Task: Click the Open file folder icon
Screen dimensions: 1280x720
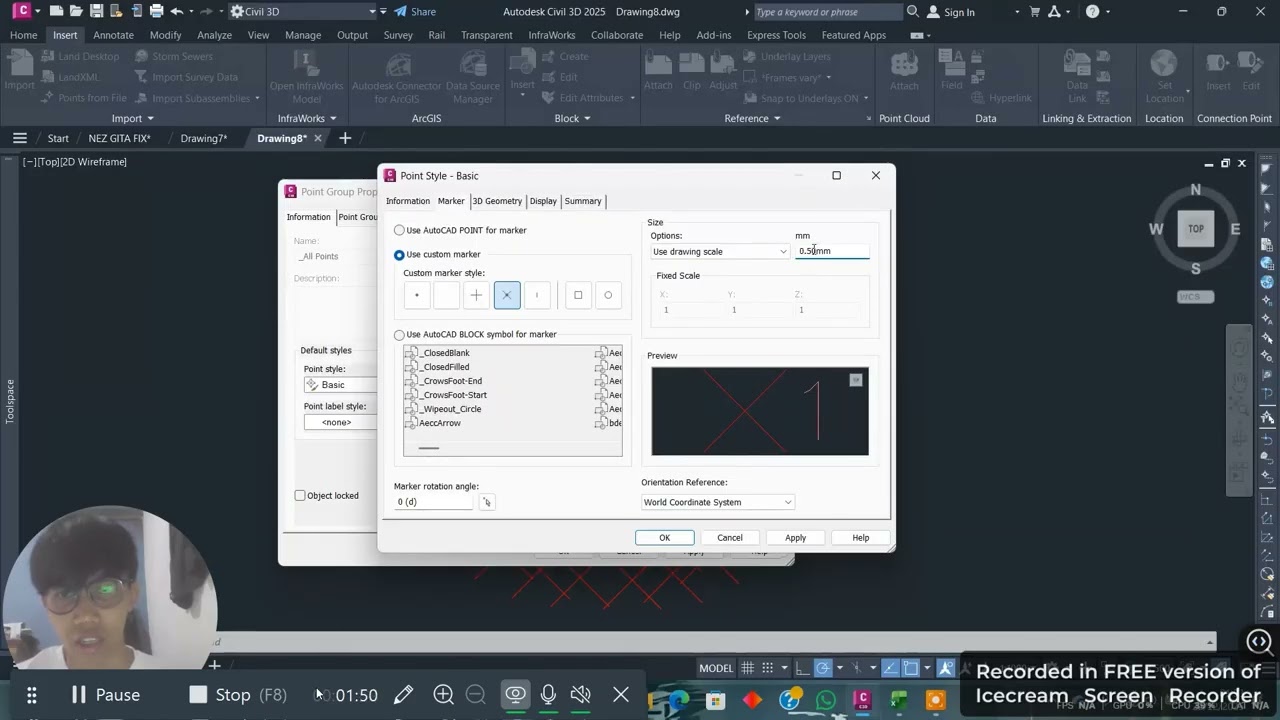Action: 76,12
